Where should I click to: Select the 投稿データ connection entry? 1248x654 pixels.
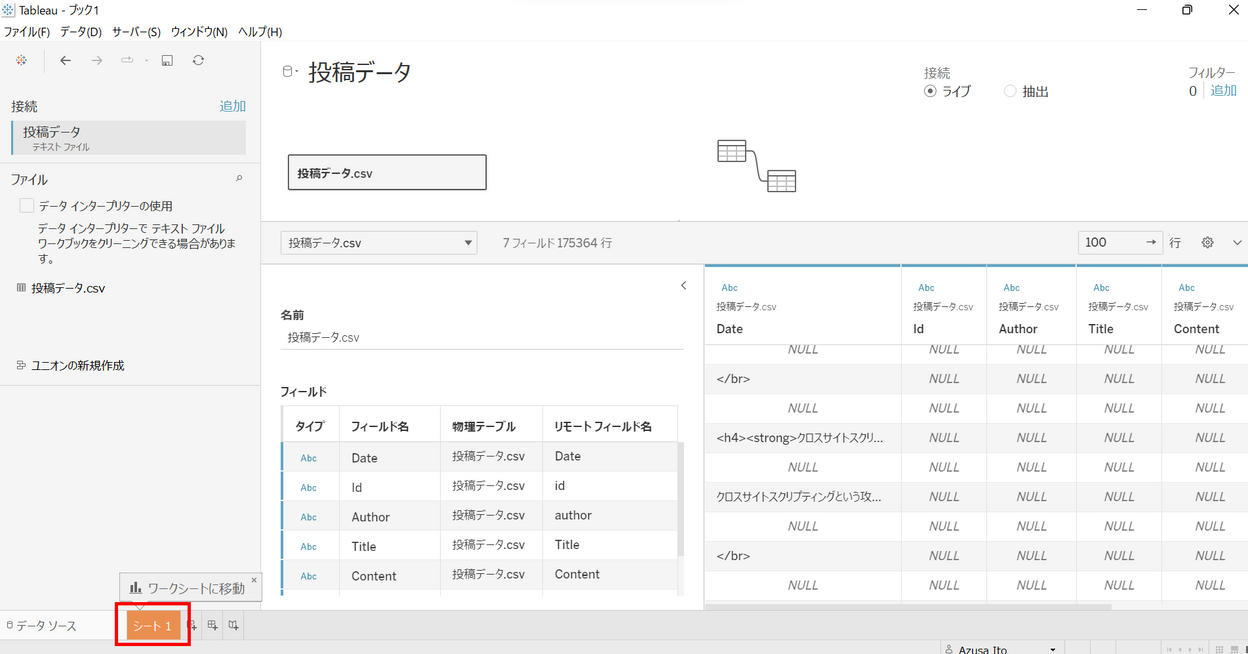coord(129,138)
